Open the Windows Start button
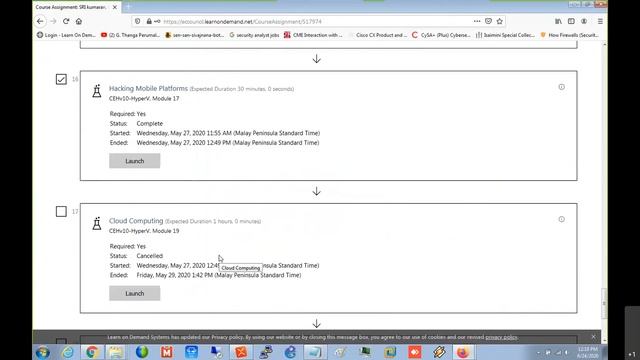This screenshot has width=640, height=360. coord(43,352)
